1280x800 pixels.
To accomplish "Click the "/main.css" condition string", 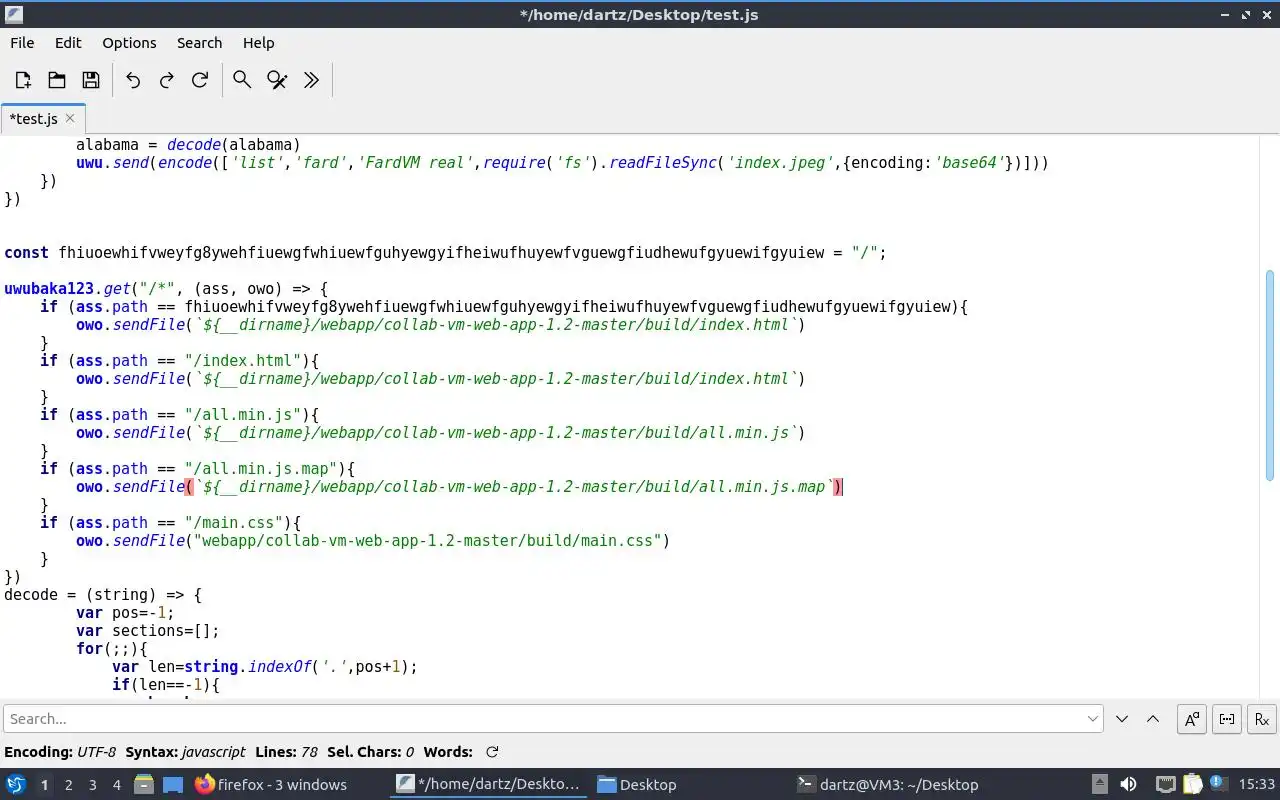I will (x=234, y=523).
